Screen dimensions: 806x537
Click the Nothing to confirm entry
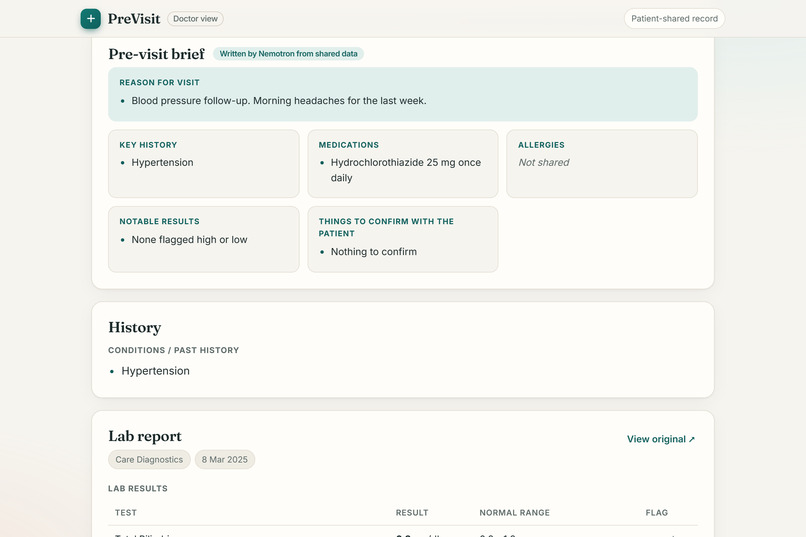(374, 252)
